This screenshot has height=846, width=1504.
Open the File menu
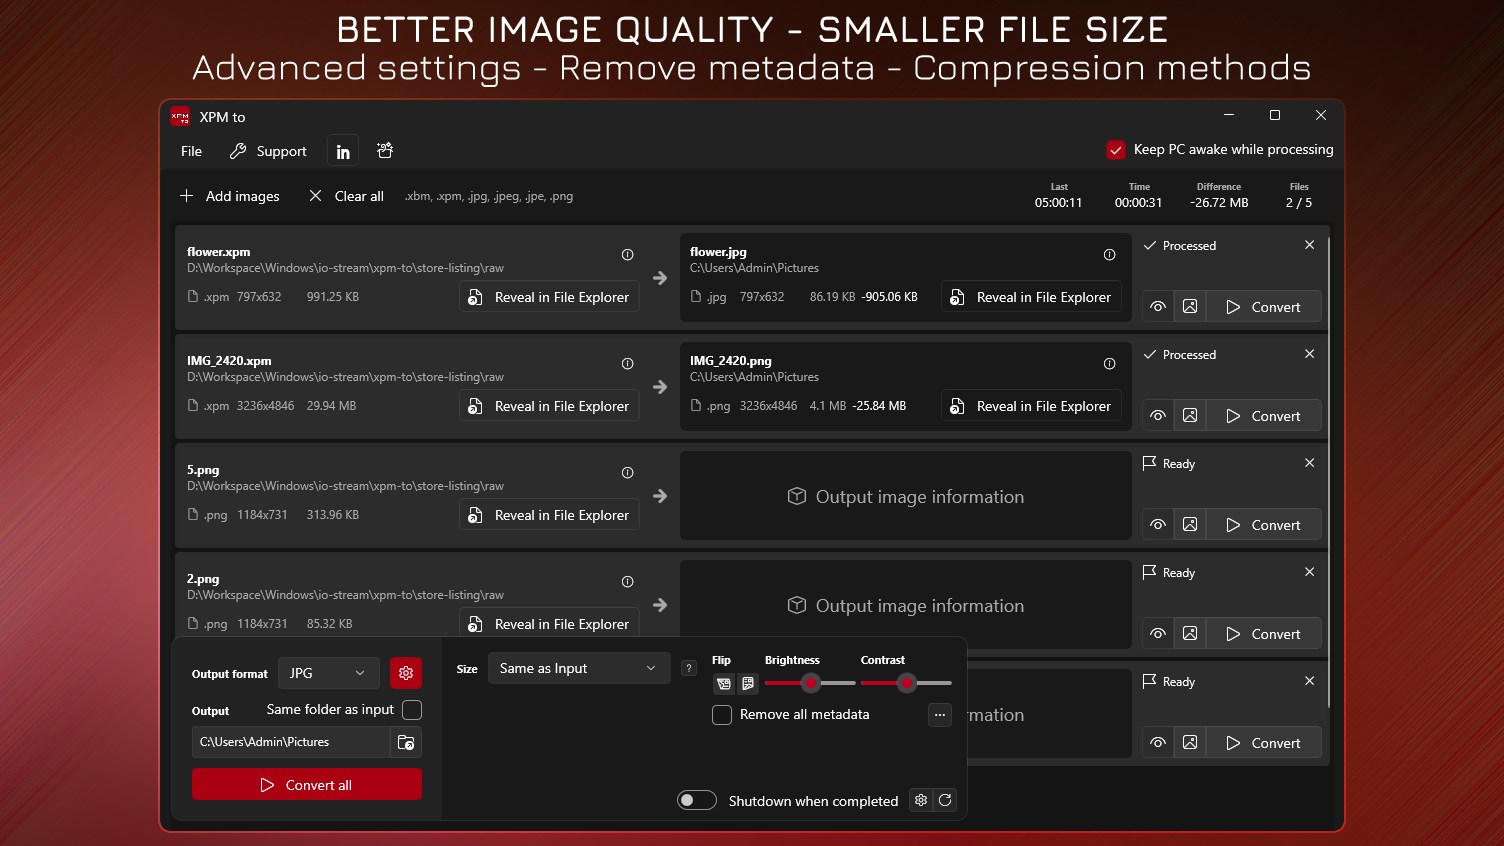pyautogui.click(x=191, y=151)
